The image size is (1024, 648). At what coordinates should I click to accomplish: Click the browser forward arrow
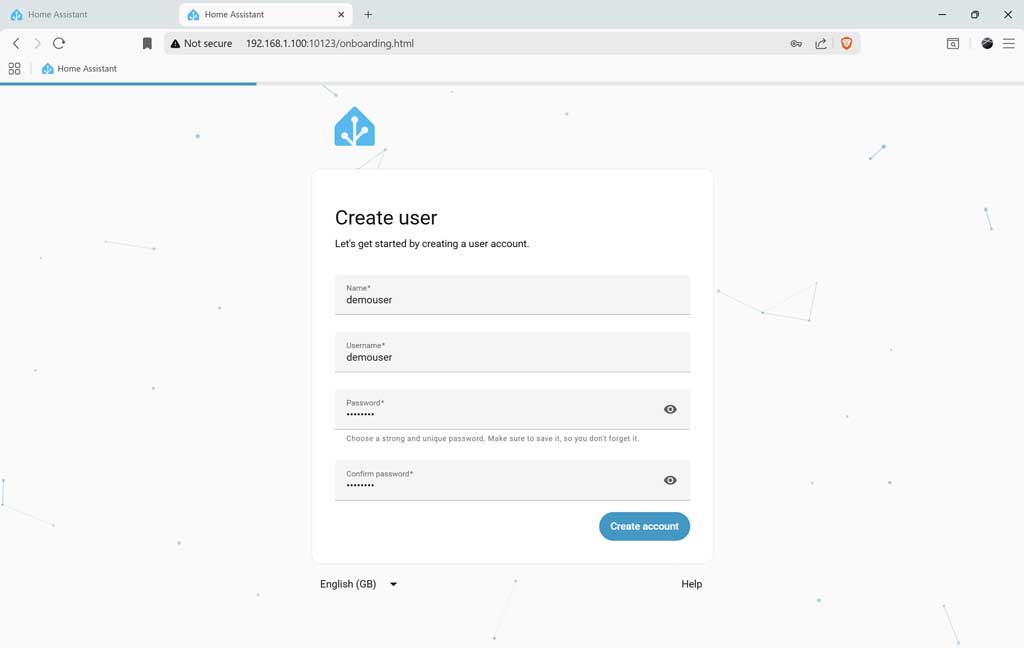(x=37, y=43)
